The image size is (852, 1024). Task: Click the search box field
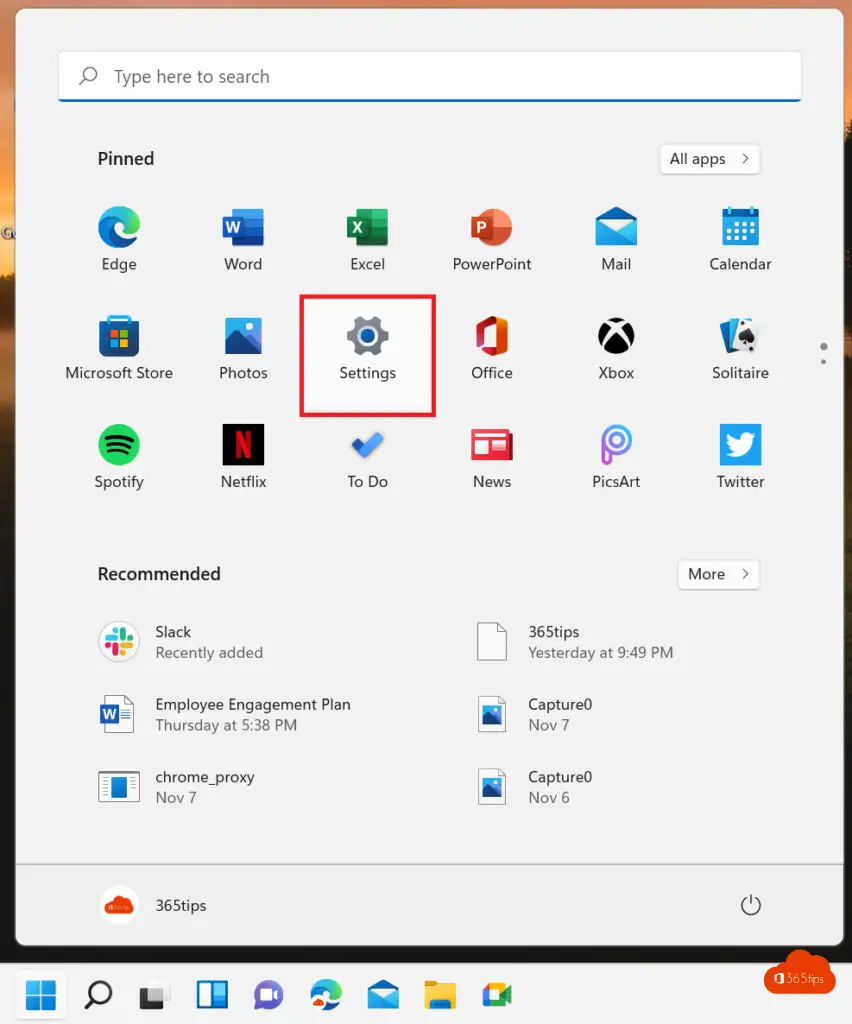tap(430, 76)
